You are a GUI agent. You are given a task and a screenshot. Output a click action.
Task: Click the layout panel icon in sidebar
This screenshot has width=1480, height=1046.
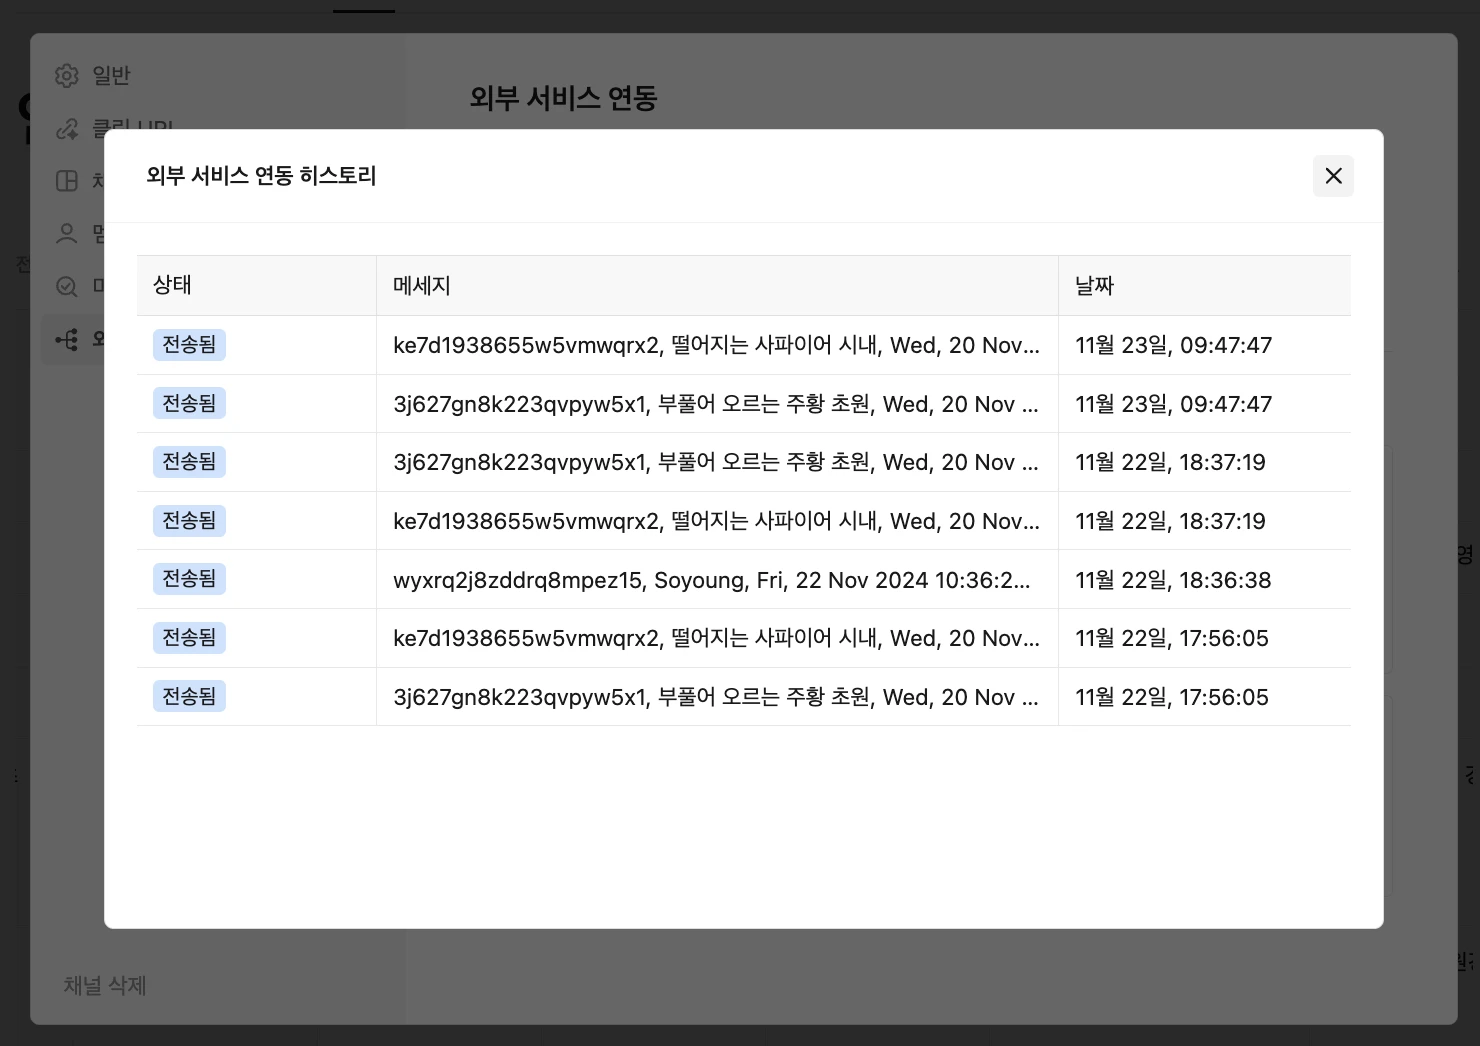67,181
